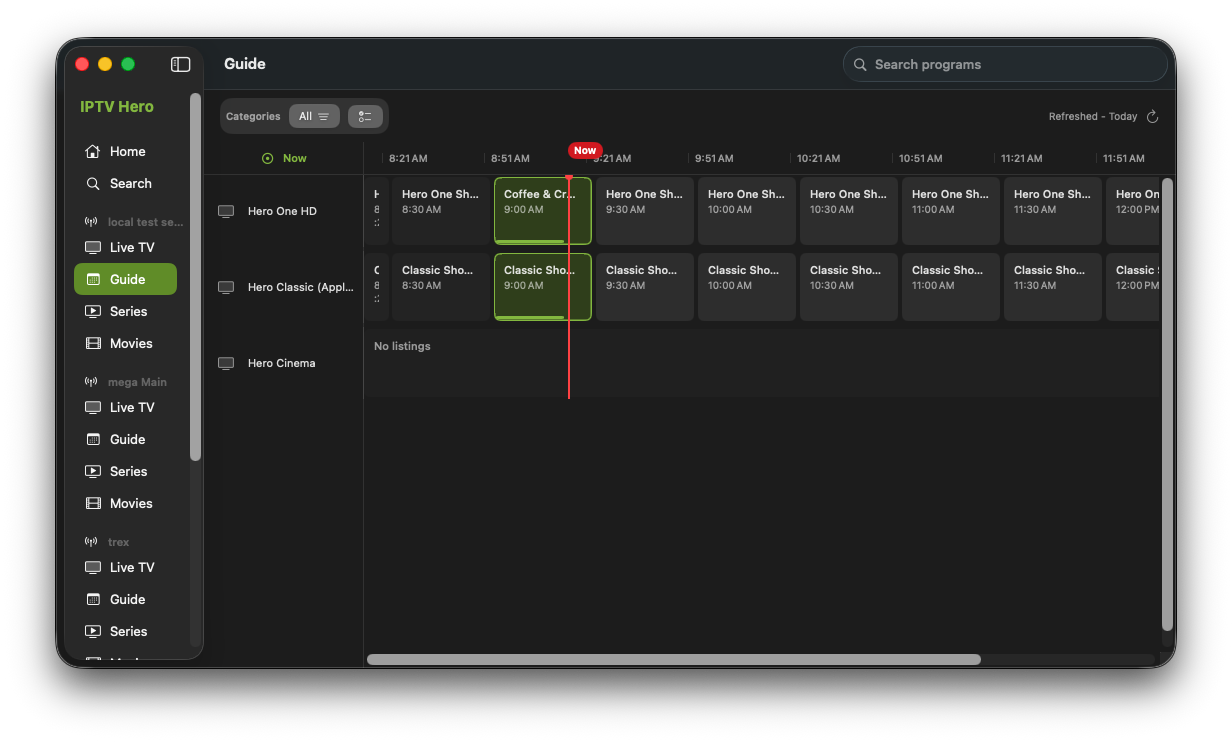
Task: Open Series under mega Main
Action: click(x=125, y=471)
